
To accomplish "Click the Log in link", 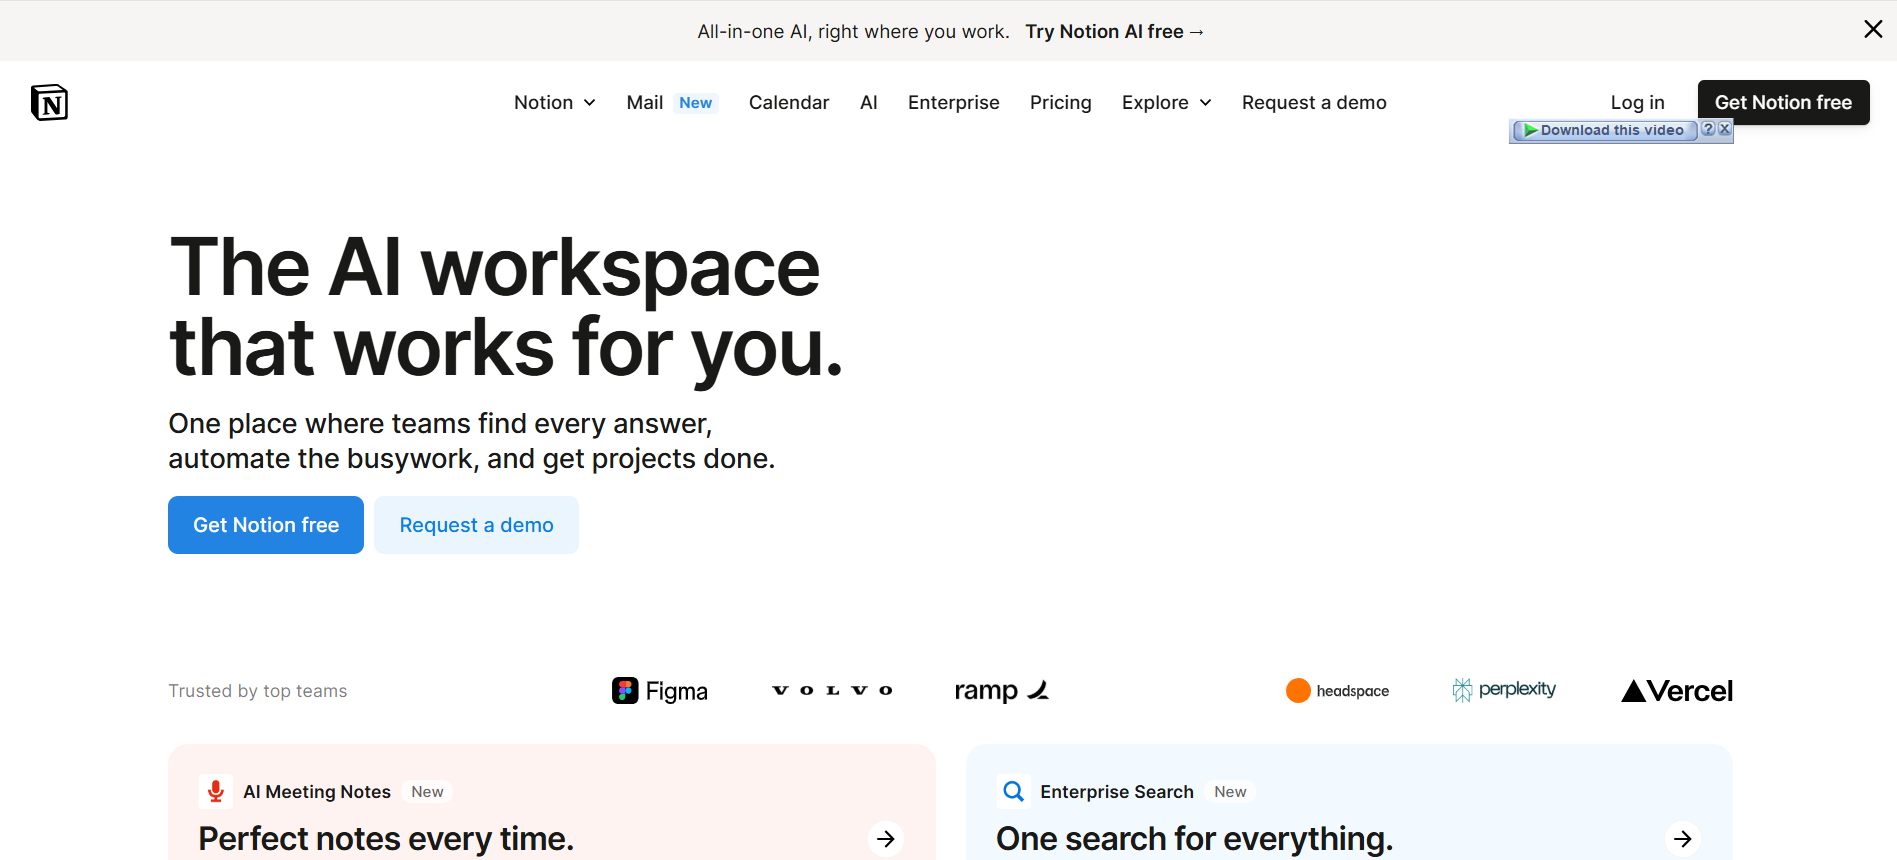I will click(1637, 102).
